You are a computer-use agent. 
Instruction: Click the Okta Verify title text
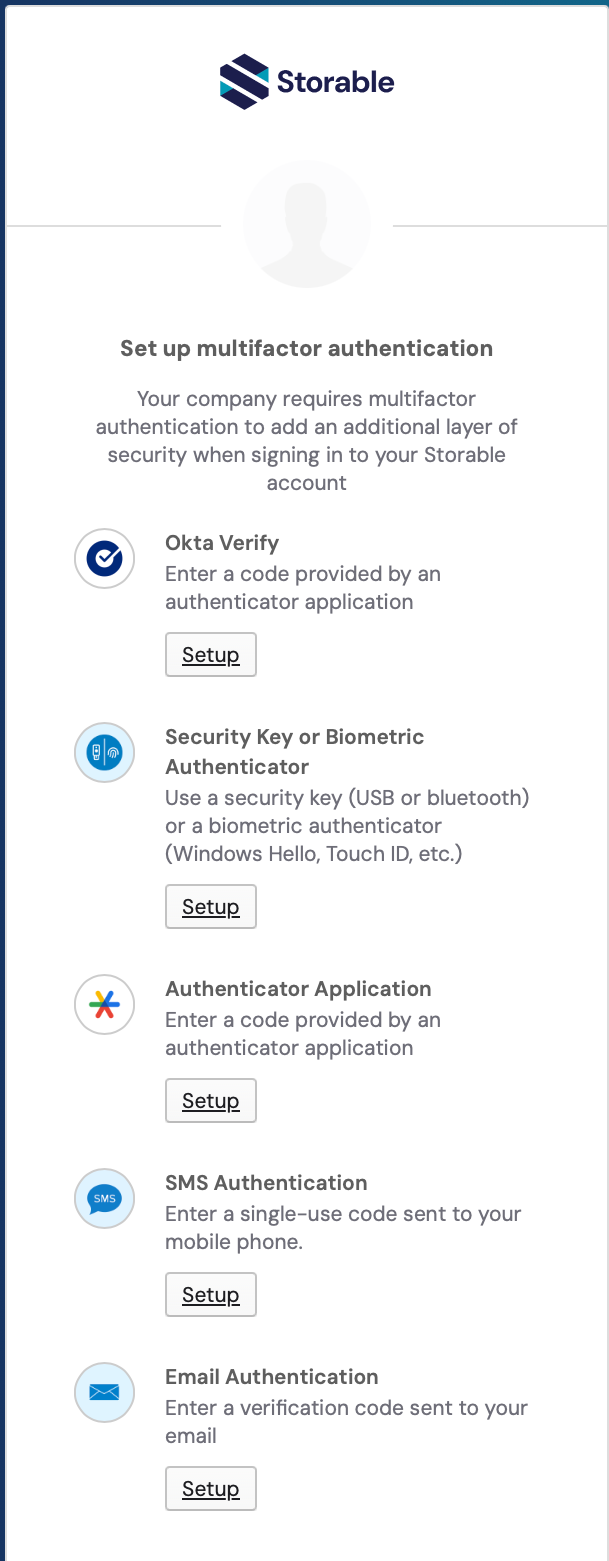[222, 543]
